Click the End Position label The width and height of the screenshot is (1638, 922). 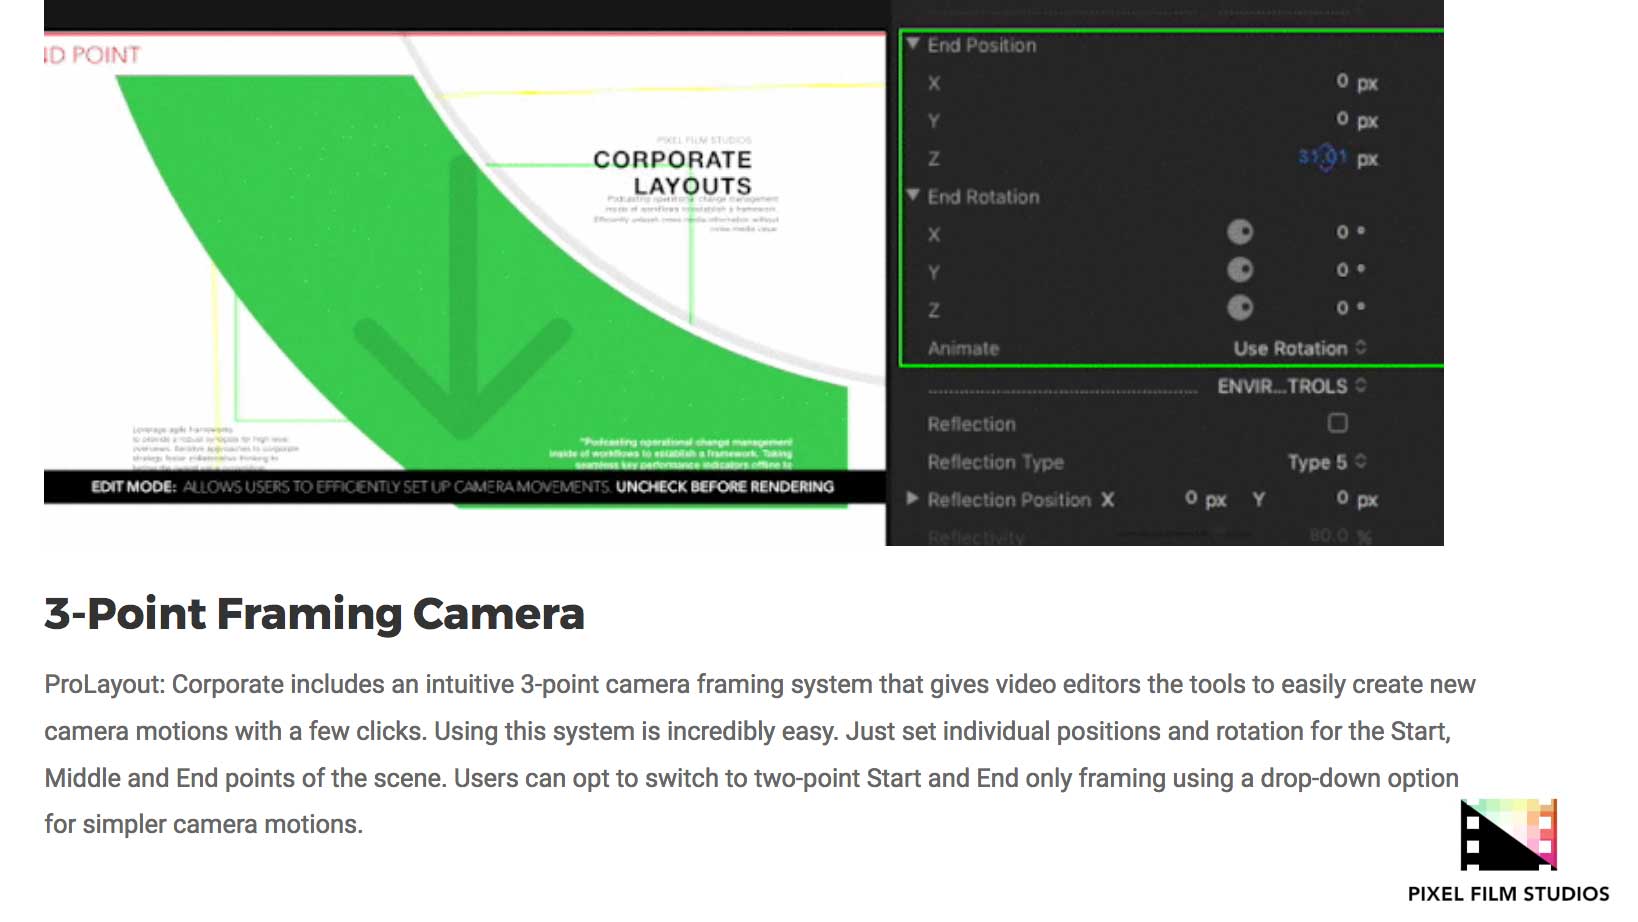coord(982,45)
